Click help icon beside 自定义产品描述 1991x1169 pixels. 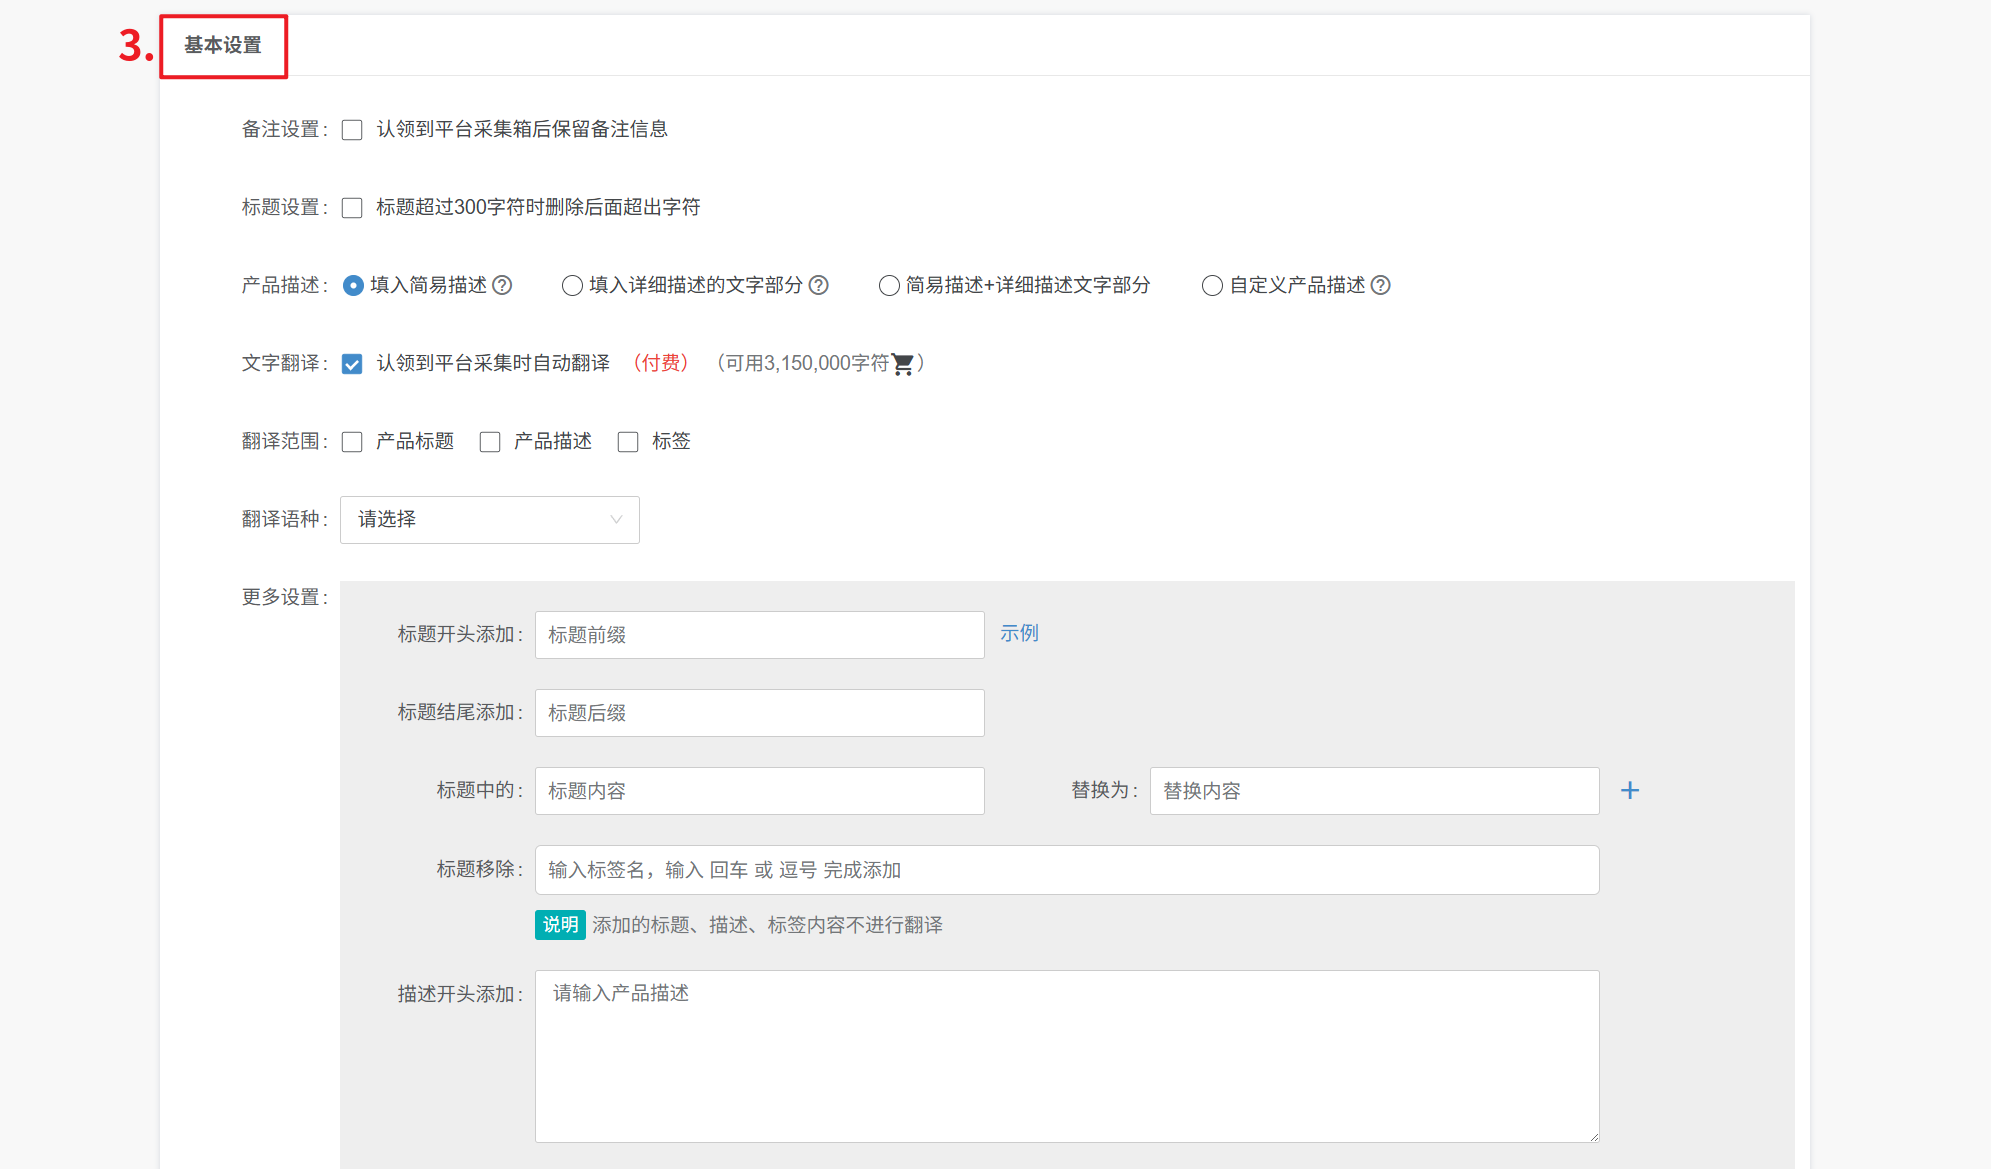pos(1380,285)
